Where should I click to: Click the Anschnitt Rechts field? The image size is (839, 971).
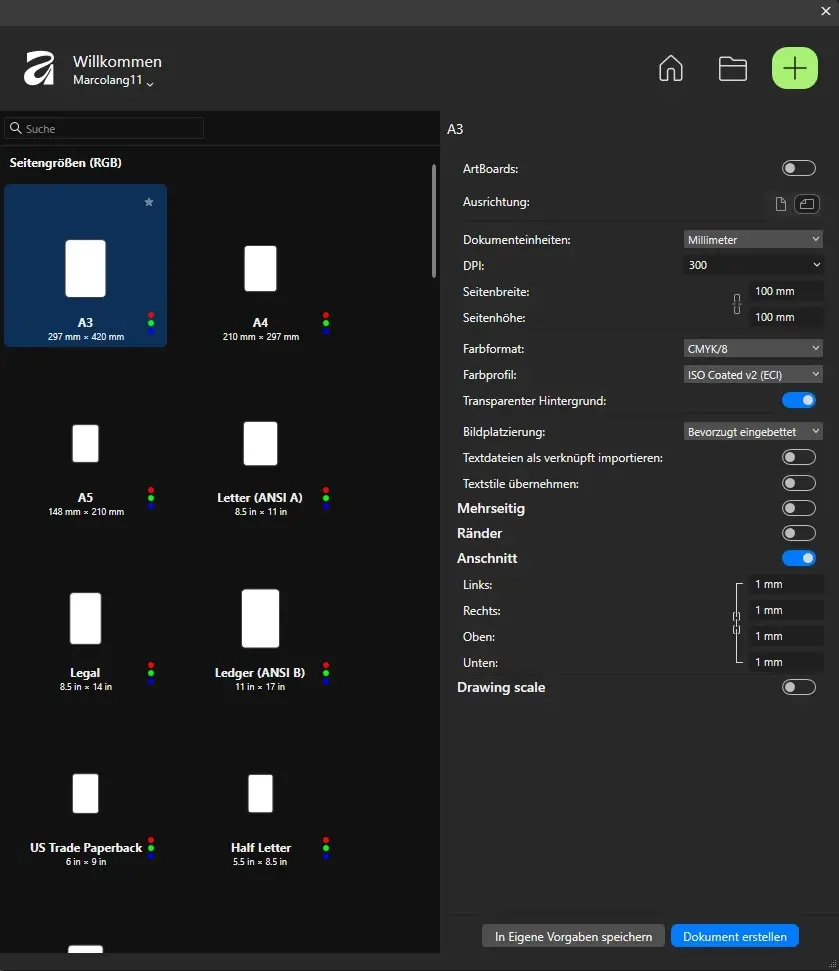tap(786, 610)
